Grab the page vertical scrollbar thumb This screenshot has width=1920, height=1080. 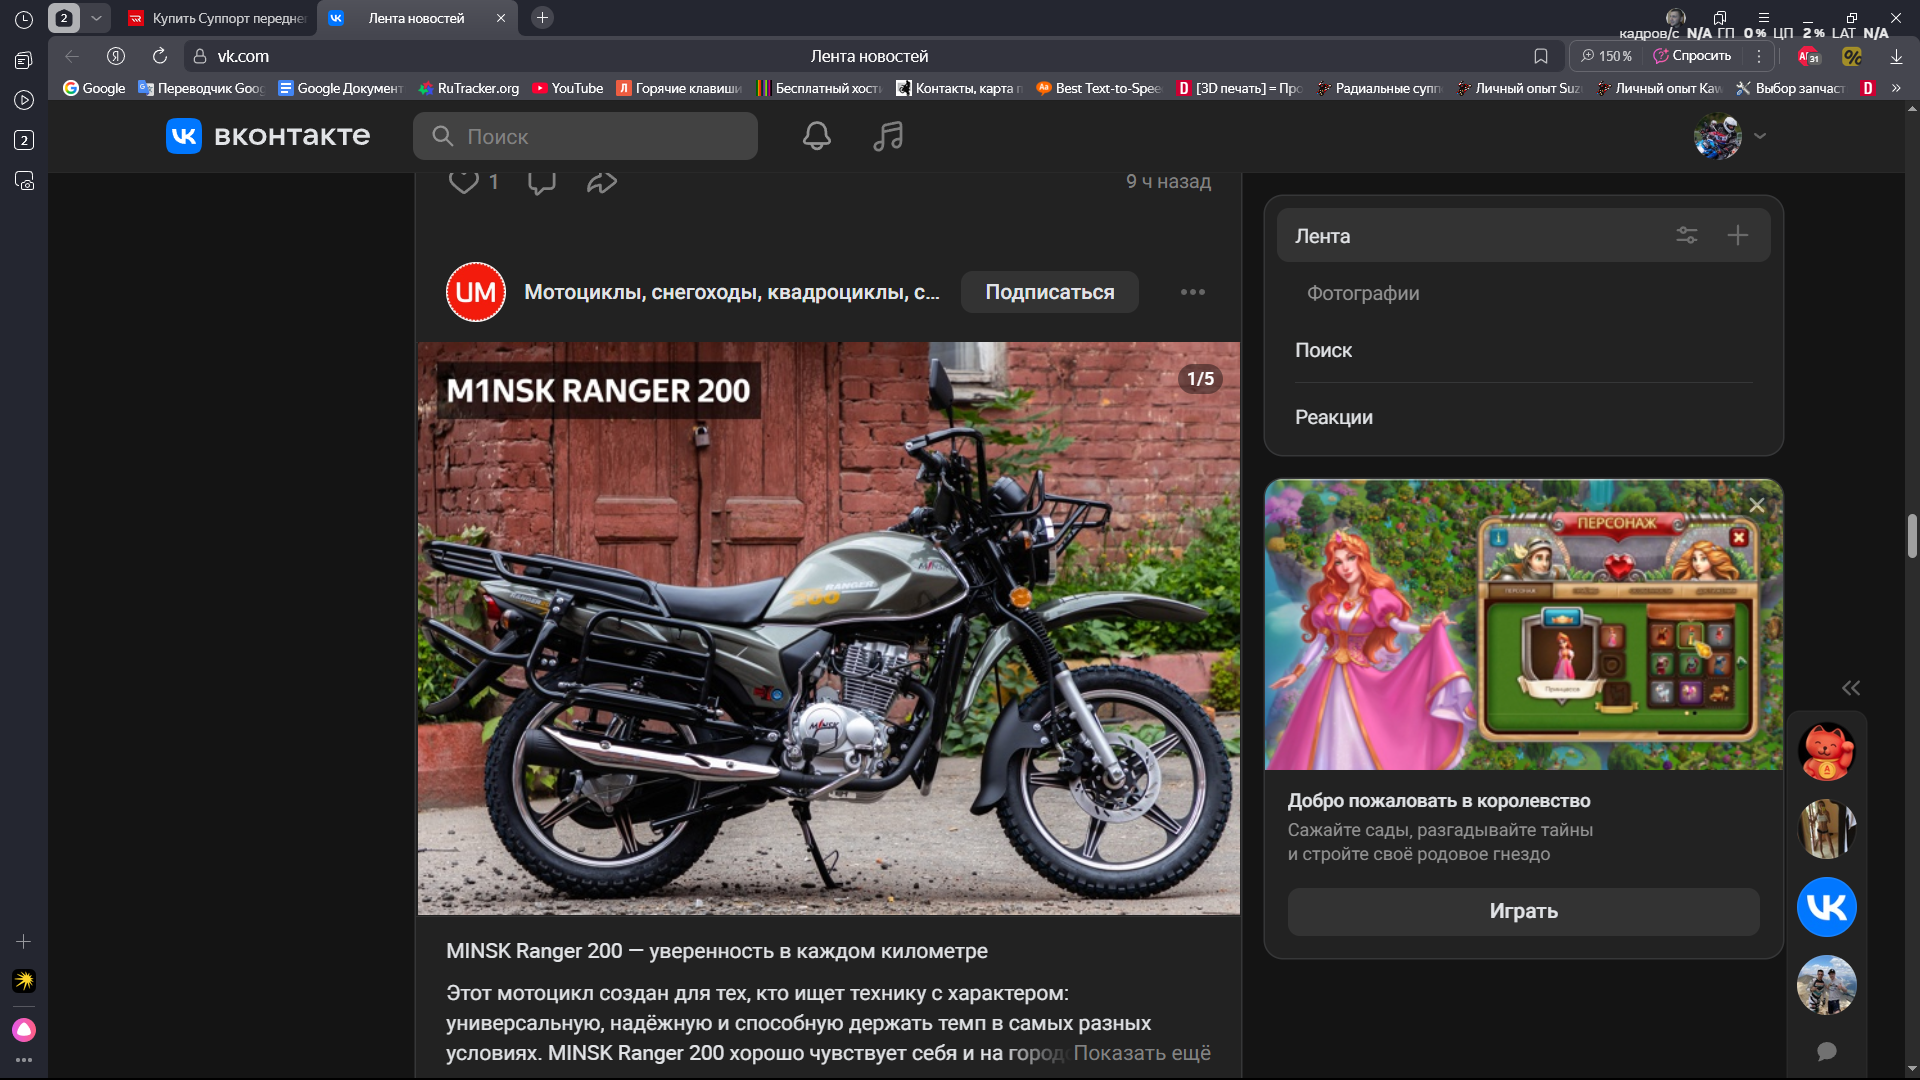click(1911, 536)
